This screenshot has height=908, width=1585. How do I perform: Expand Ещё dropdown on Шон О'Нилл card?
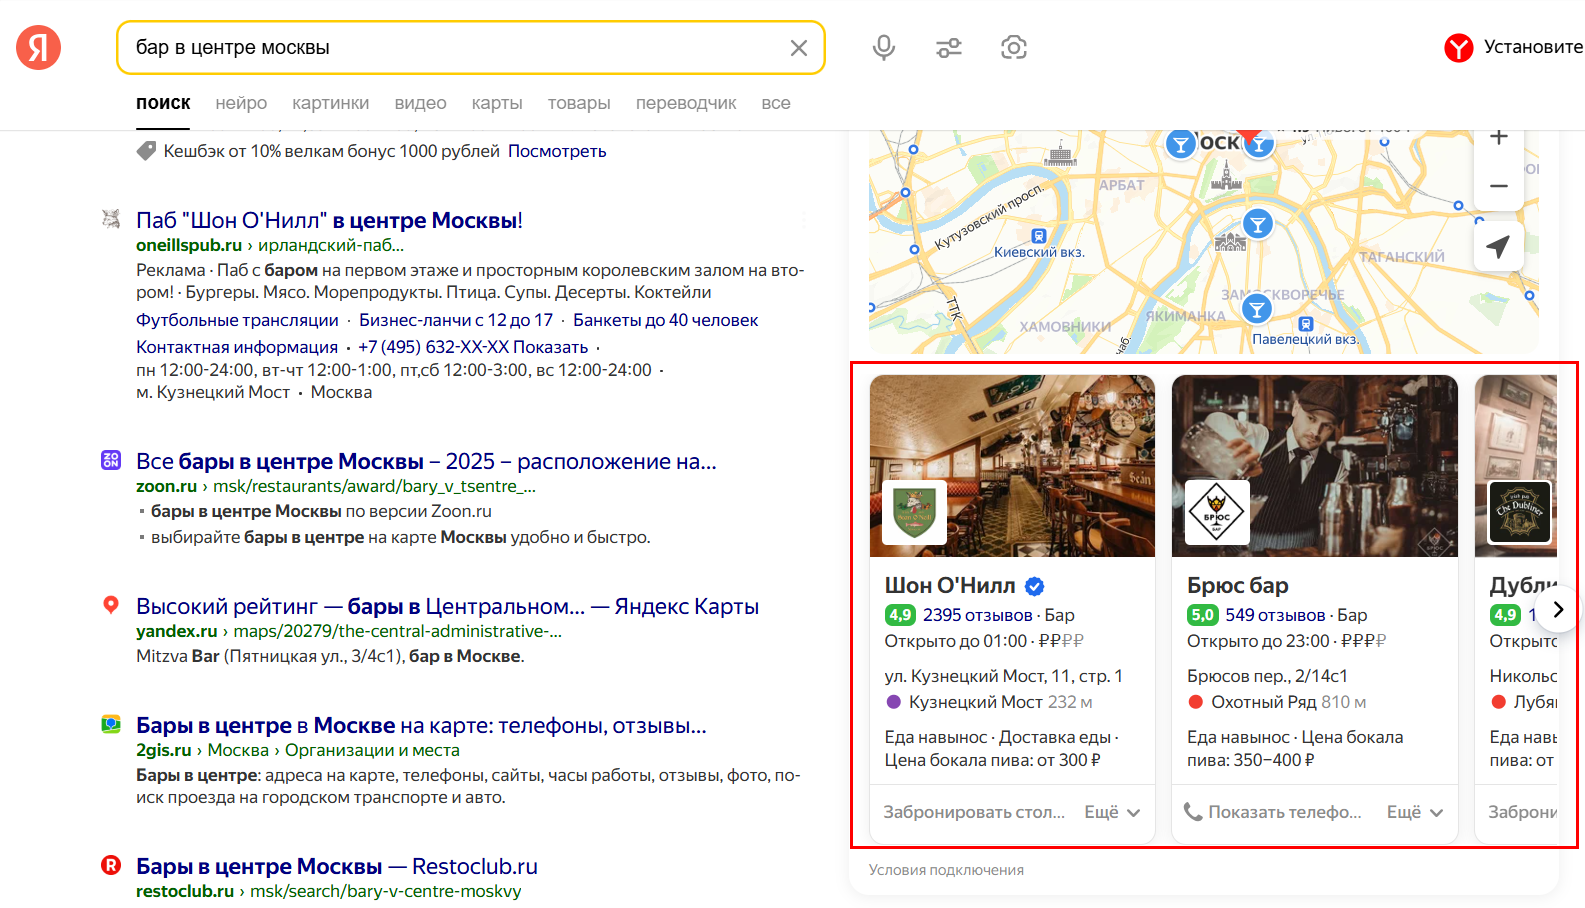(1112, 812)
